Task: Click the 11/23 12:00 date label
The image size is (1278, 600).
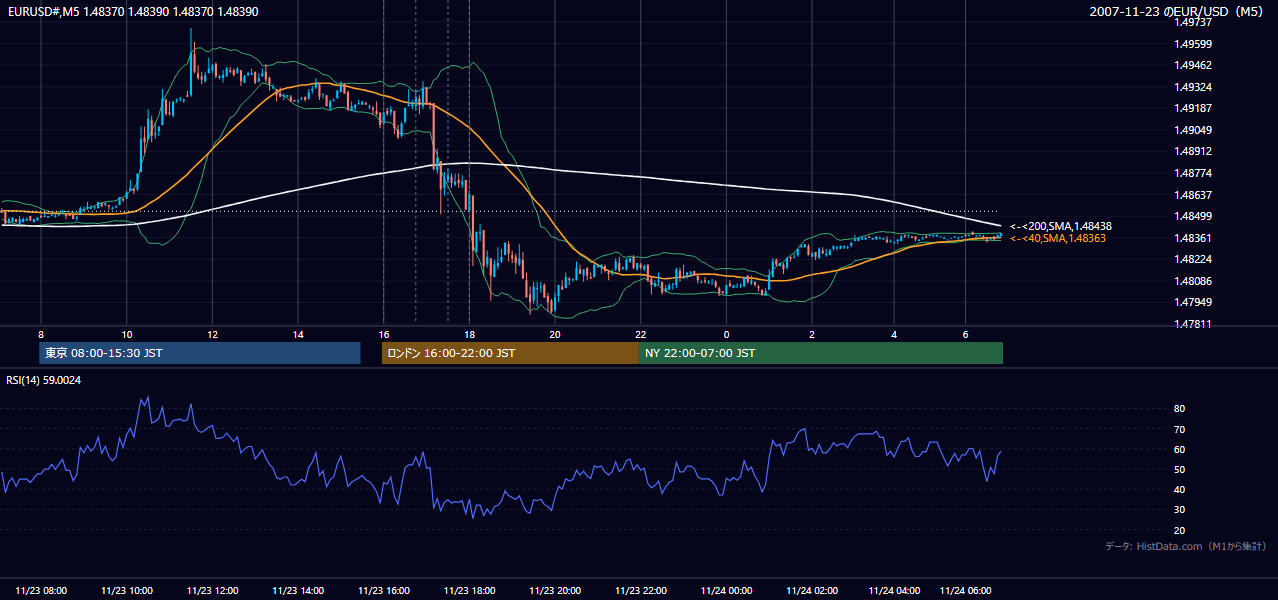Action: coord(213,591)
